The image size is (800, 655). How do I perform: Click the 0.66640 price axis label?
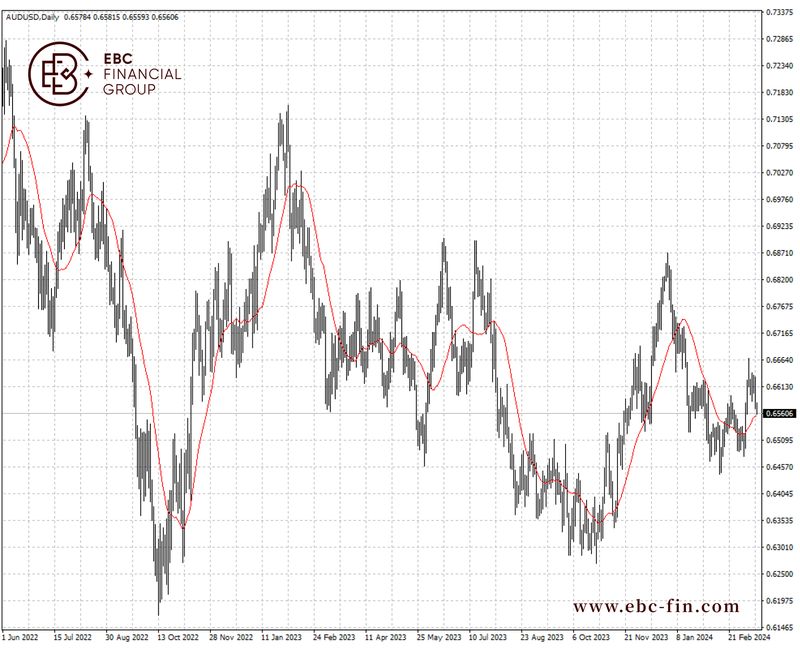click(x=777, y=359)
